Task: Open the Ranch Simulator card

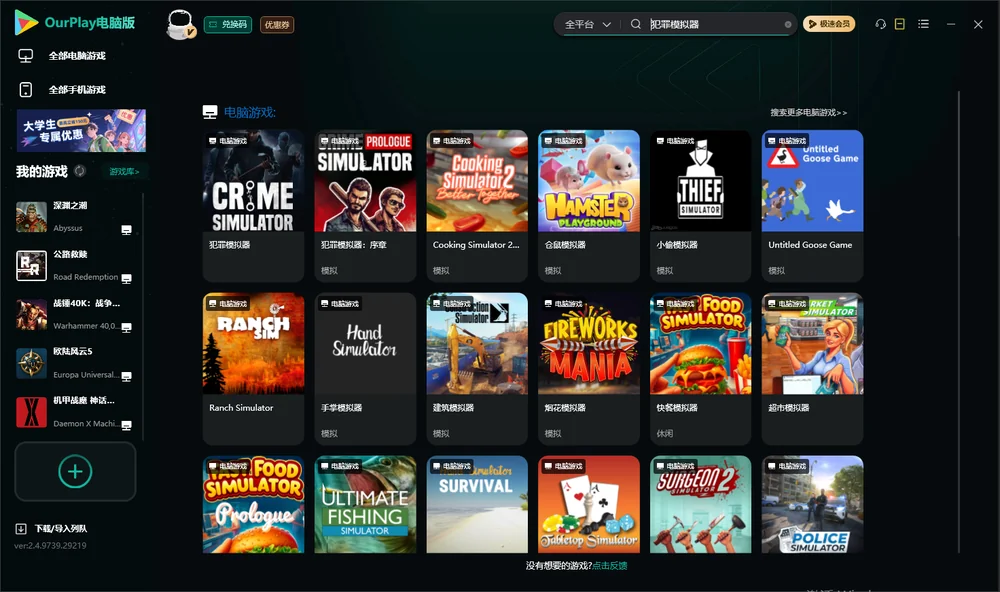Action: point(253,368)
